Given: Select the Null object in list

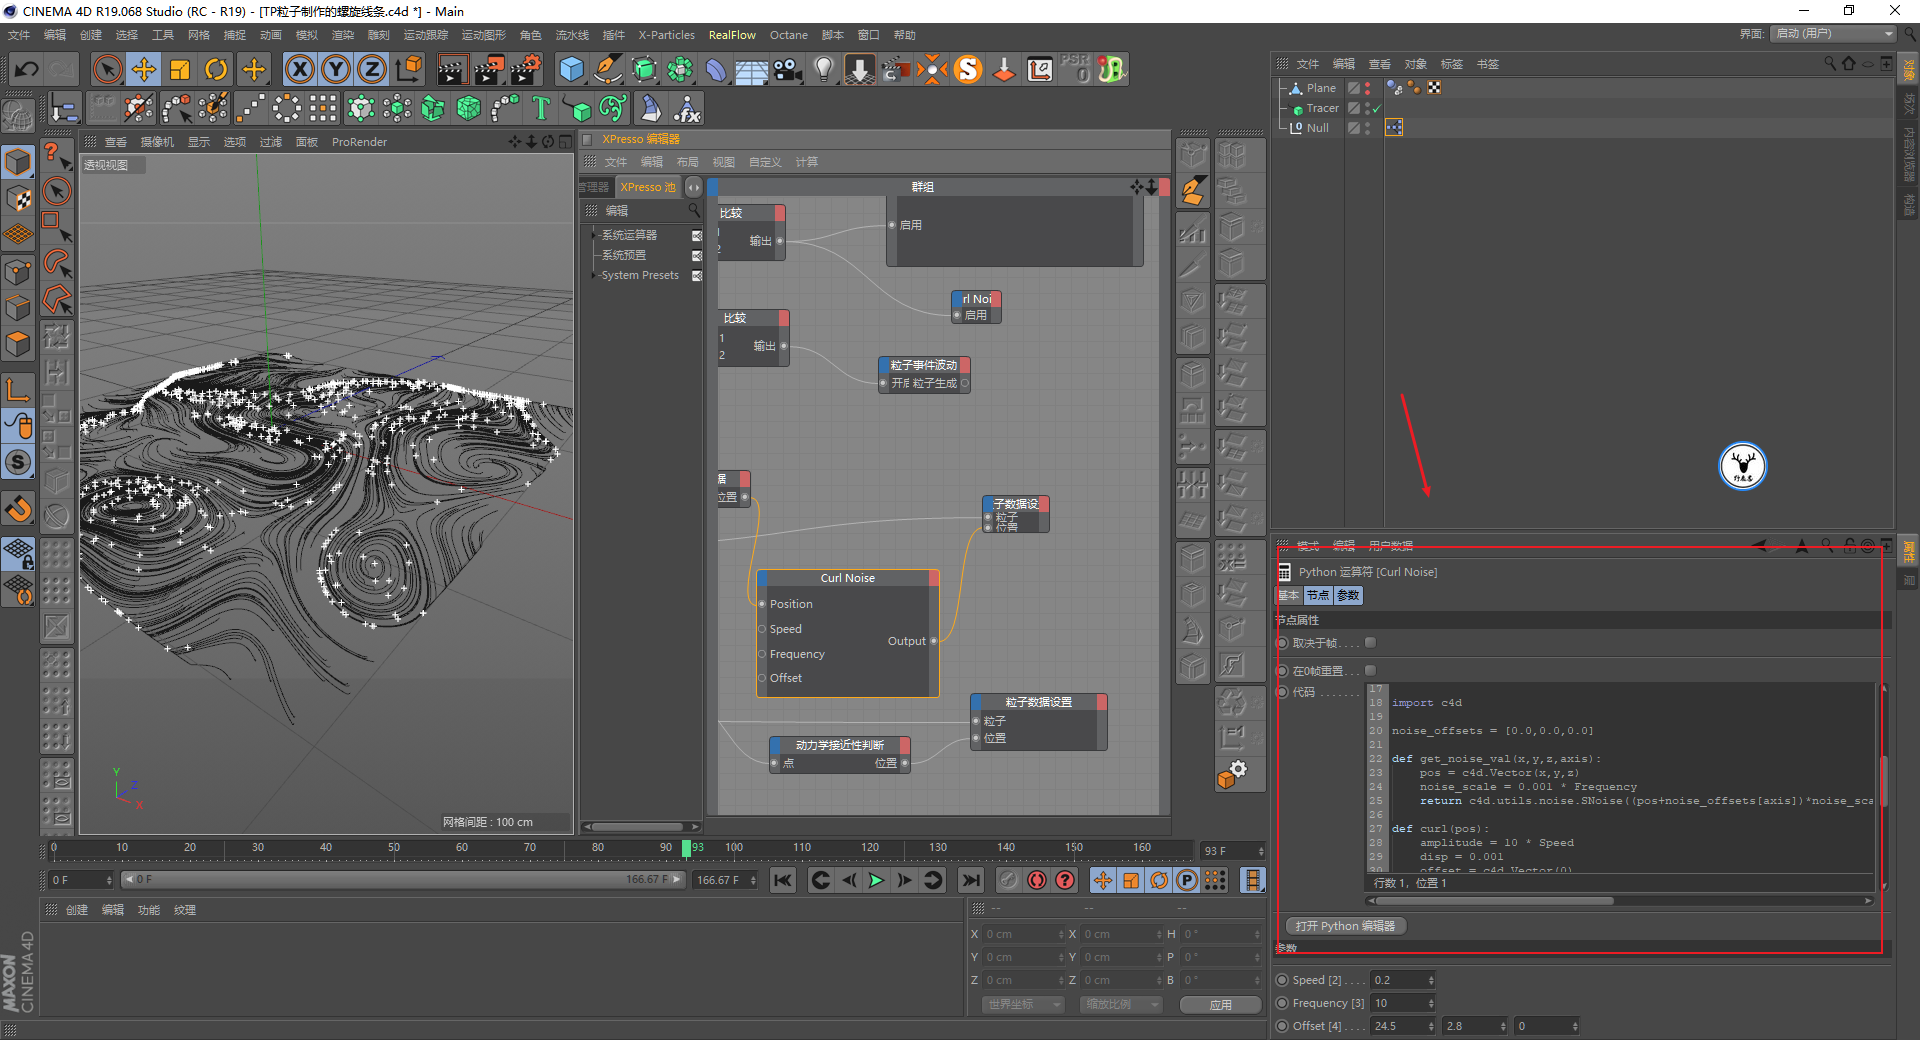Looking at the screenshot, I should pyautogui.click(x=1317, y=128).
